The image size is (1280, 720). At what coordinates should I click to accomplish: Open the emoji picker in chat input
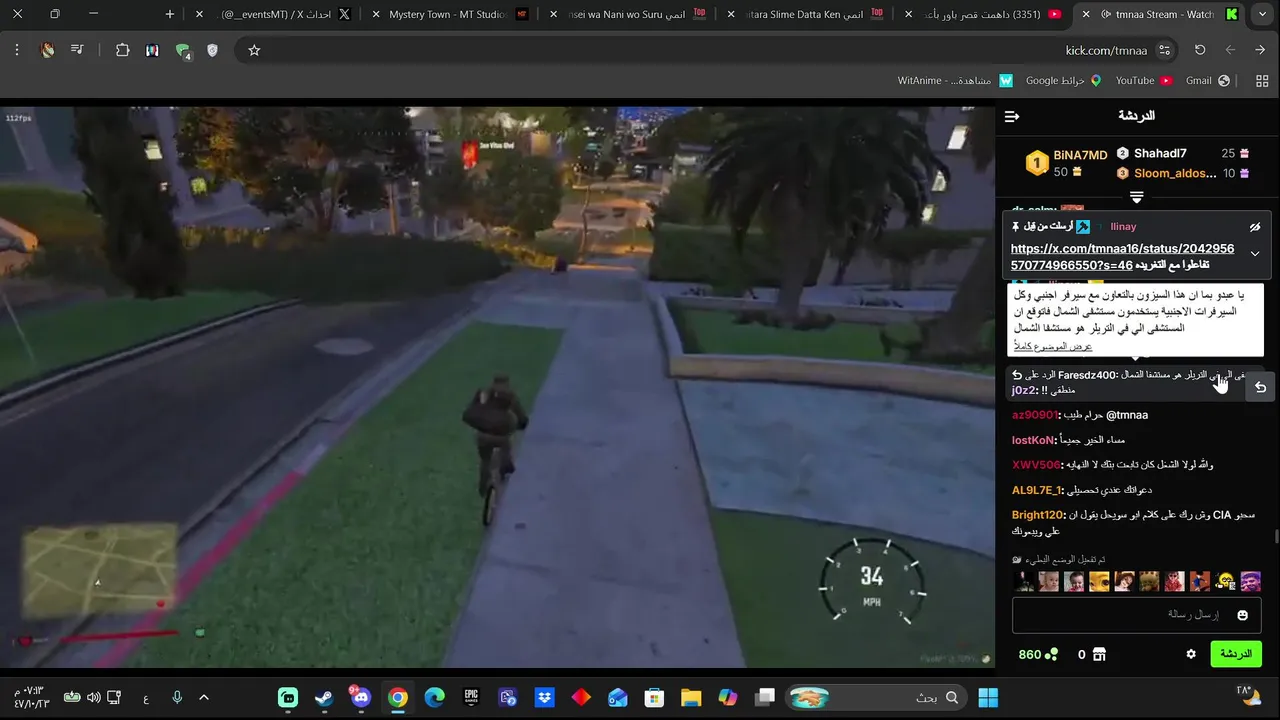point(1243,615)
